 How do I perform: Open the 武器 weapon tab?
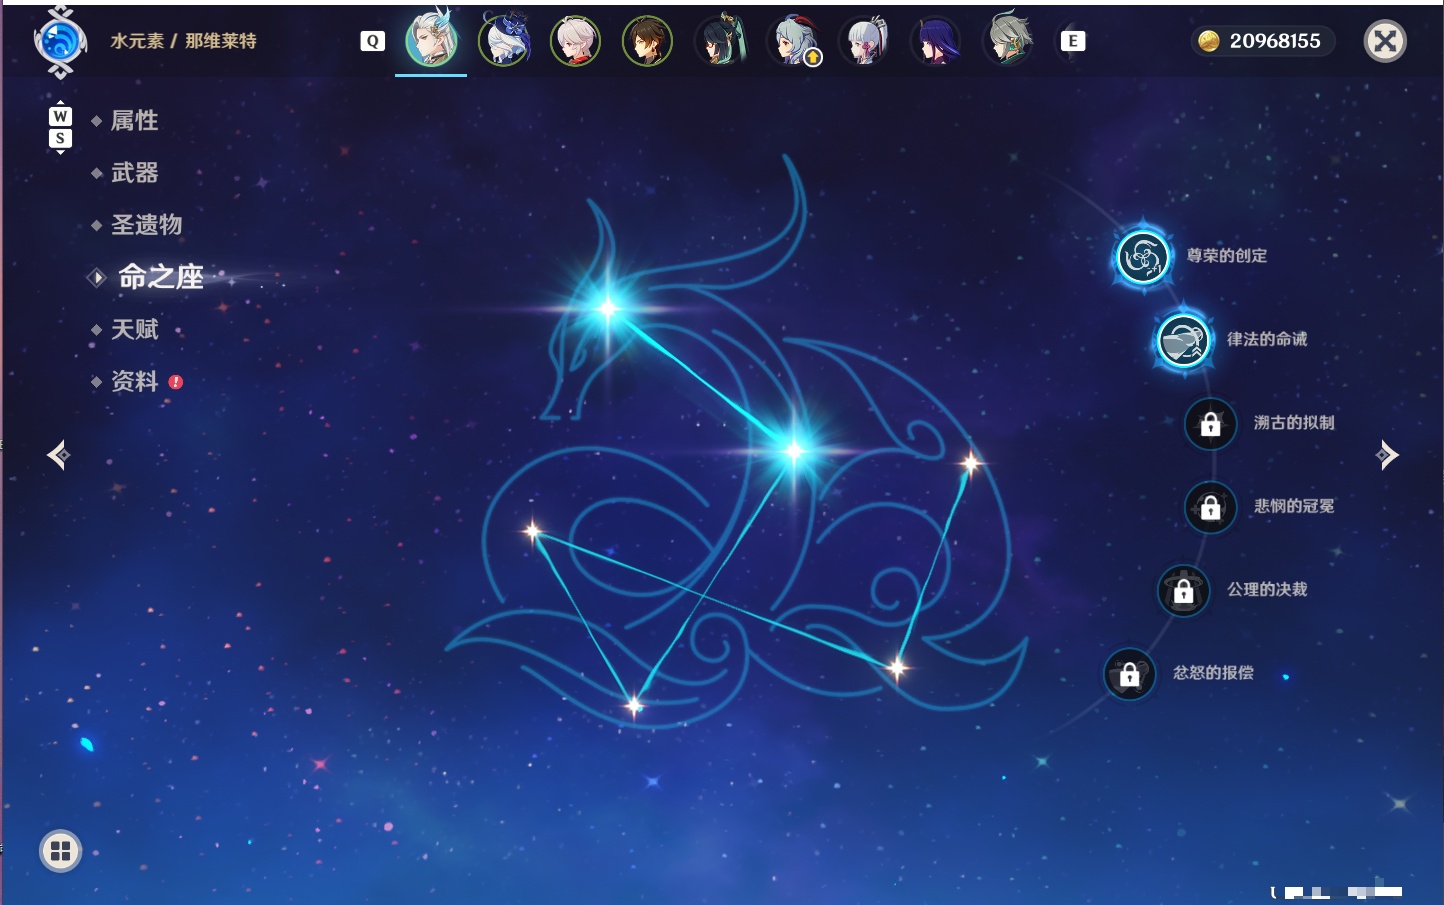click(x=134, y=173)
